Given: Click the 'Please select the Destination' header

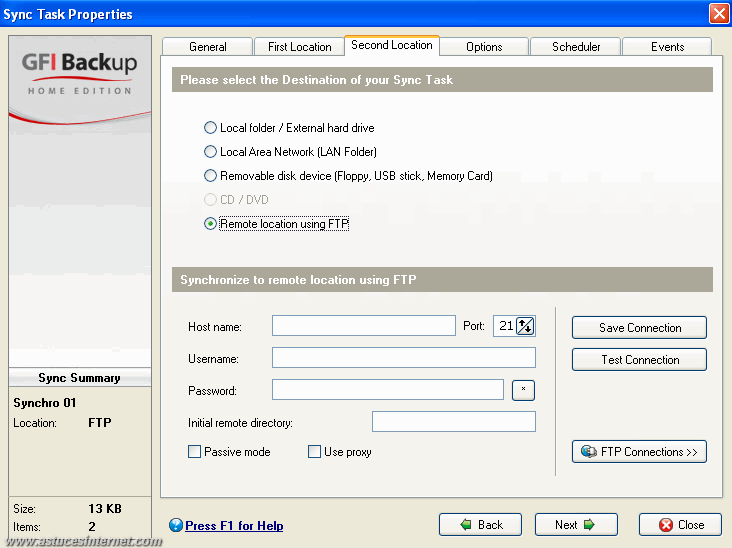Looking at the screenshot, I should coord(442,80).
